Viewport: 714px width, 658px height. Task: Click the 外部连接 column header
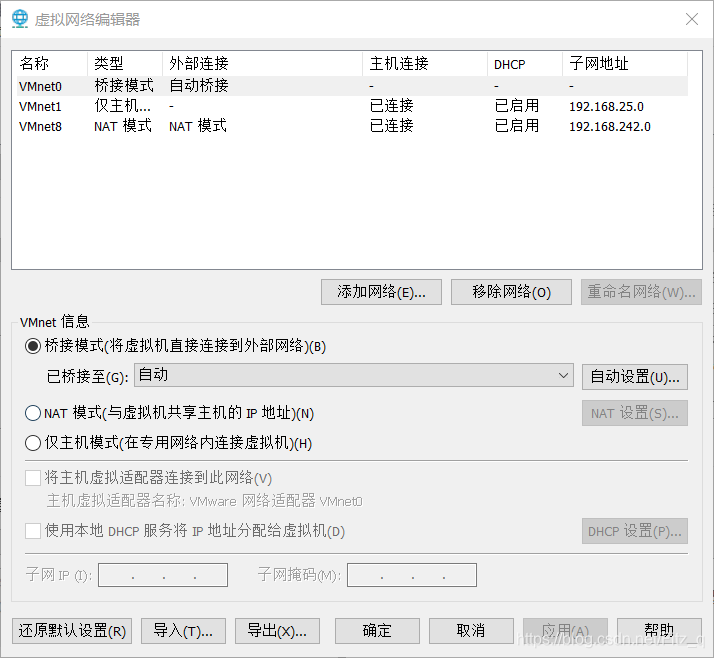point(262,64)
